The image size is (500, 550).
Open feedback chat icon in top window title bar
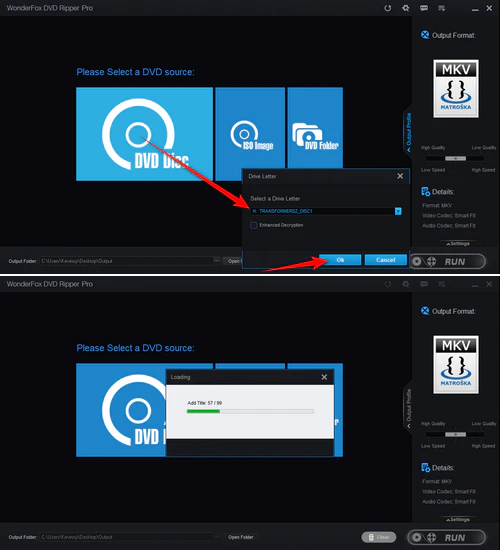pos(424,8)
